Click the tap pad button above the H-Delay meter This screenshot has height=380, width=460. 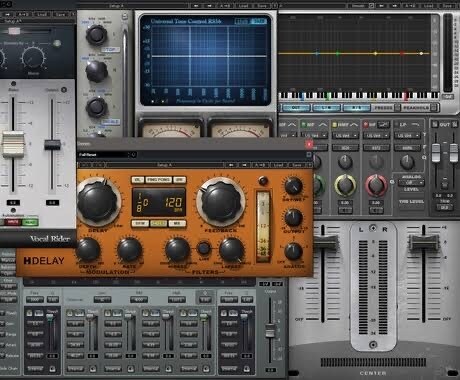point(263,181)
